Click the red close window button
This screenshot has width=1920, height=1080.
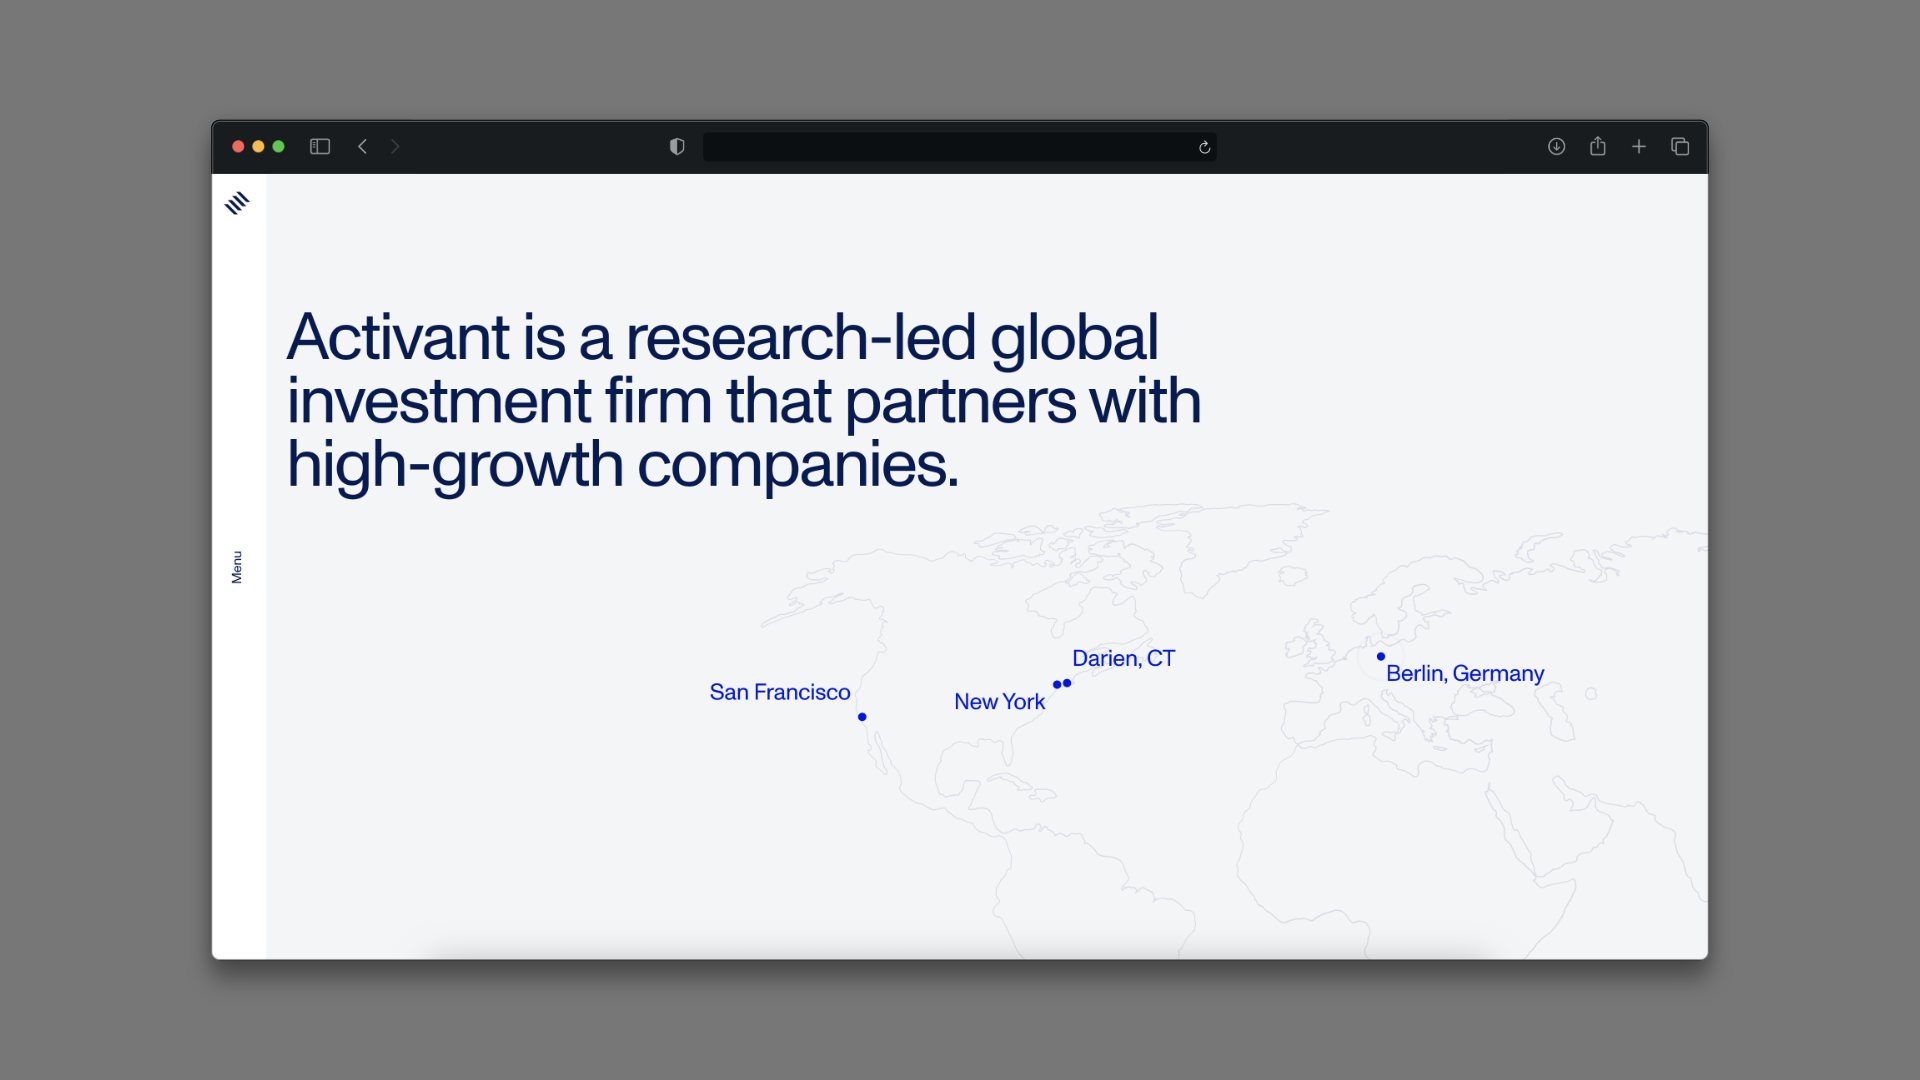(x=238, y=147)
